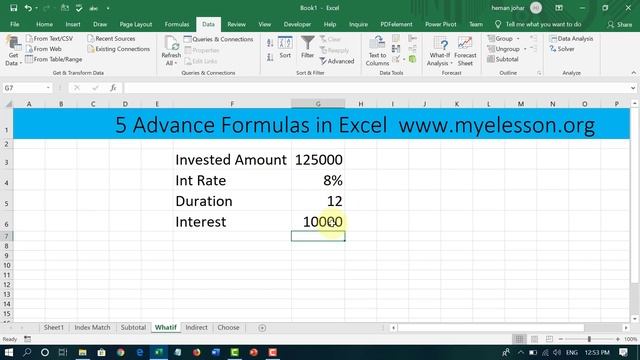Open the What-If Analysis dropdown
This screenshot has width=640, height=360.
coord(440,51)
